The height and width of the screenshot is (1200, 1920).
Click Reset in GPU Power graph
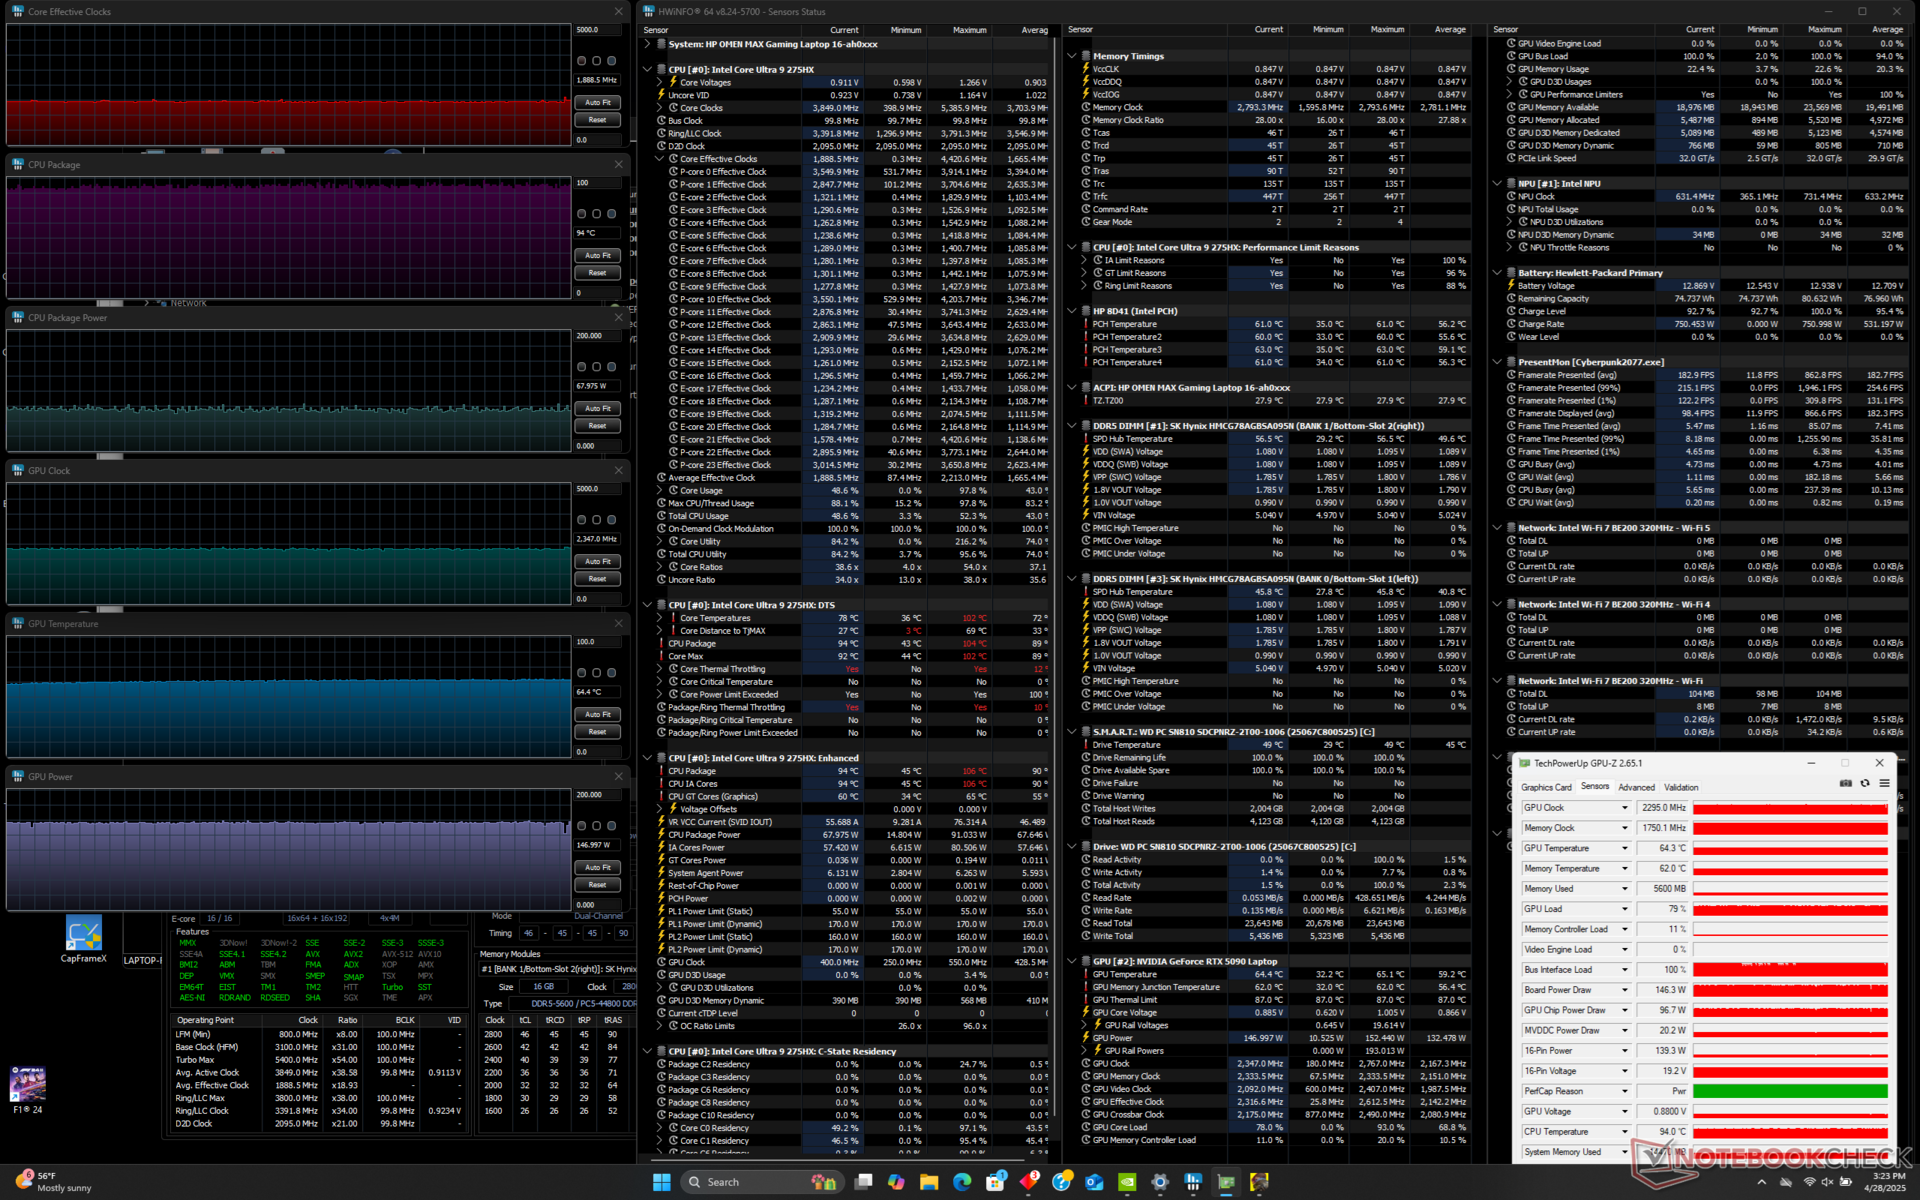pos(598,885)
